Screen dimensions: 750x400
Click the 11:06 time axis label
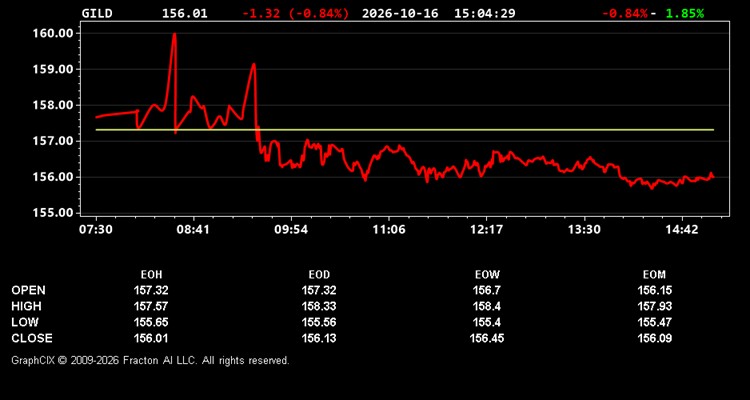click(389, 230)
